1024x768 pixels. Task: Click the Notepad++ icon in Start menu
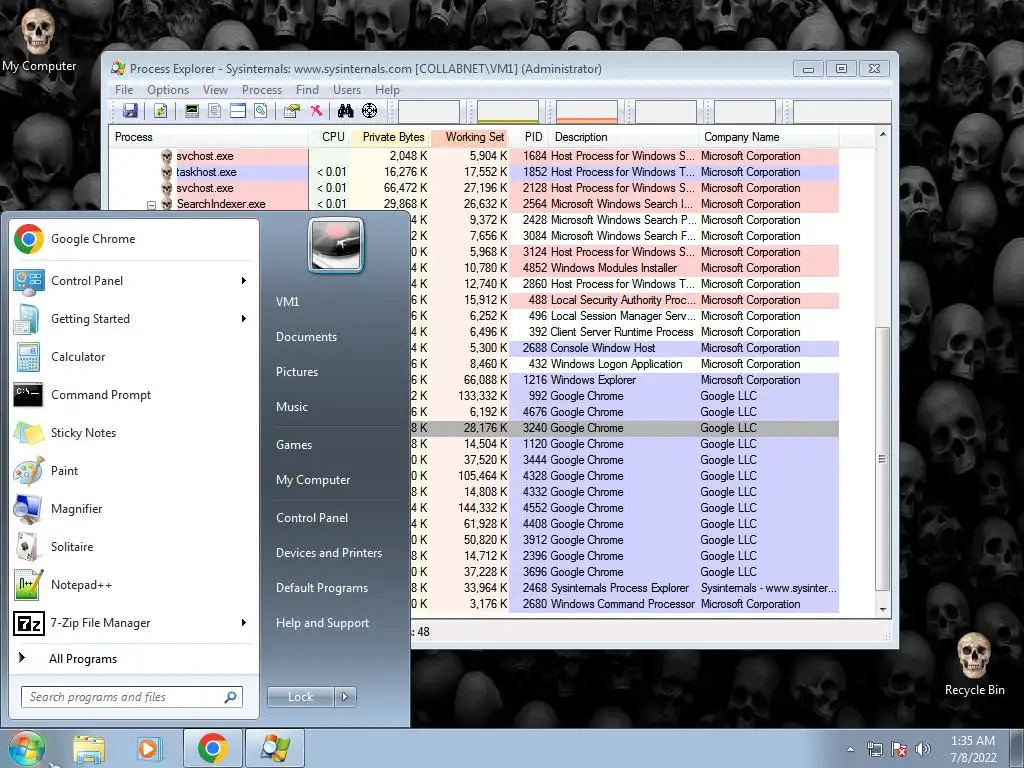click(29, 585)
